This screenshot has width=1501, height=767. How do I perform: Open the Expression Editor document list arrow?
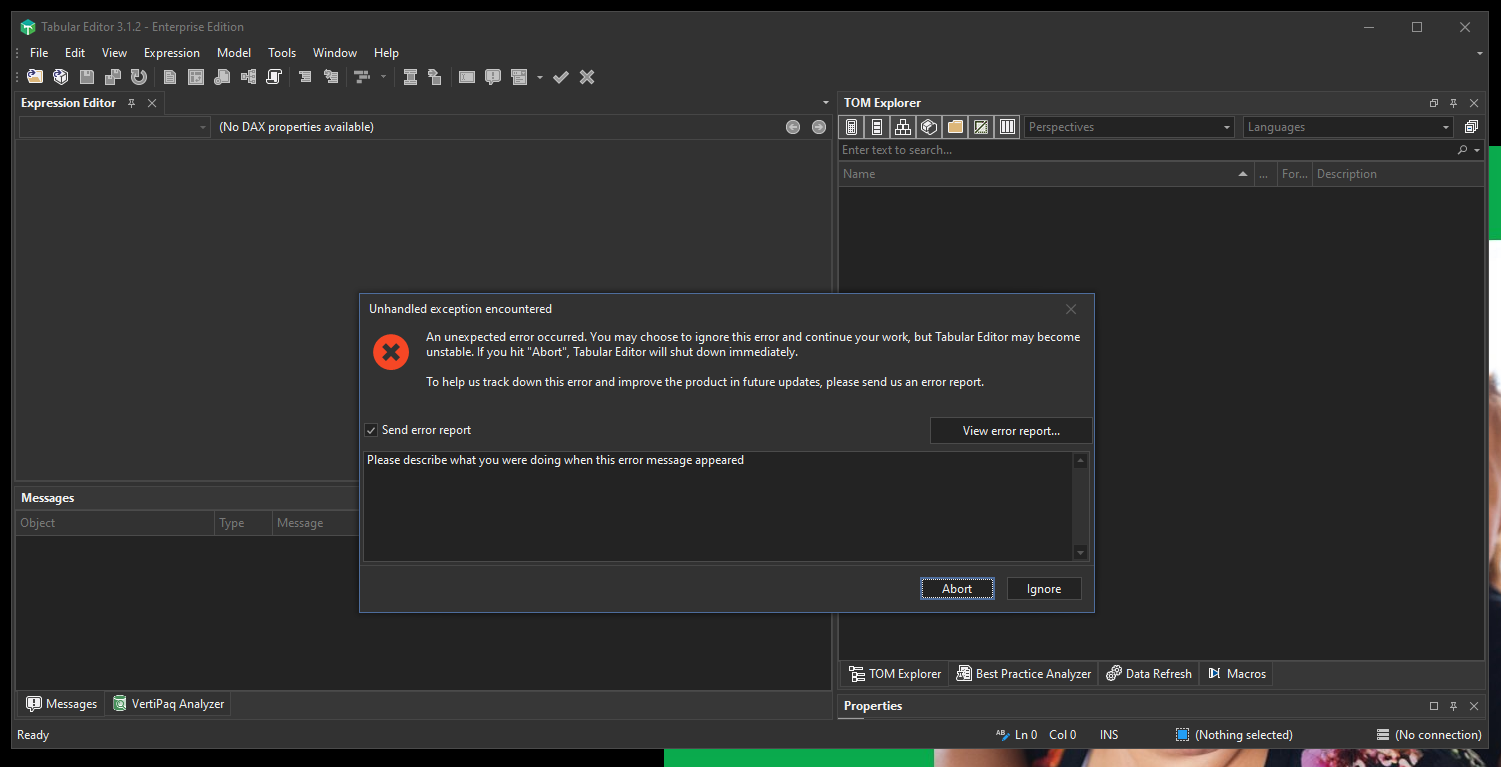(825, 103)
